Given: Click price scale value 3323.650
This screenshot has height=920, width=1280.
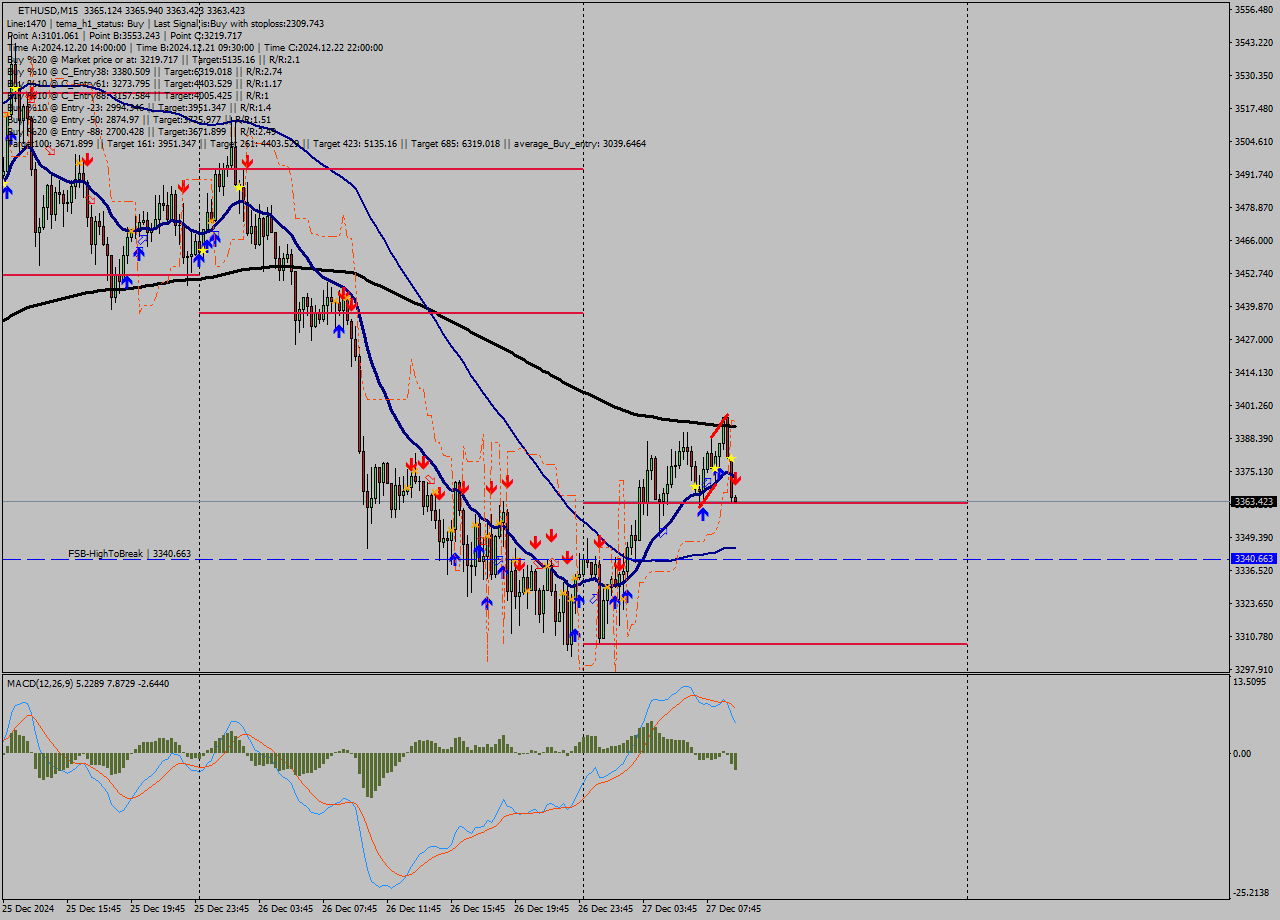Looking at the screenshot, I should pos(1253,604).
